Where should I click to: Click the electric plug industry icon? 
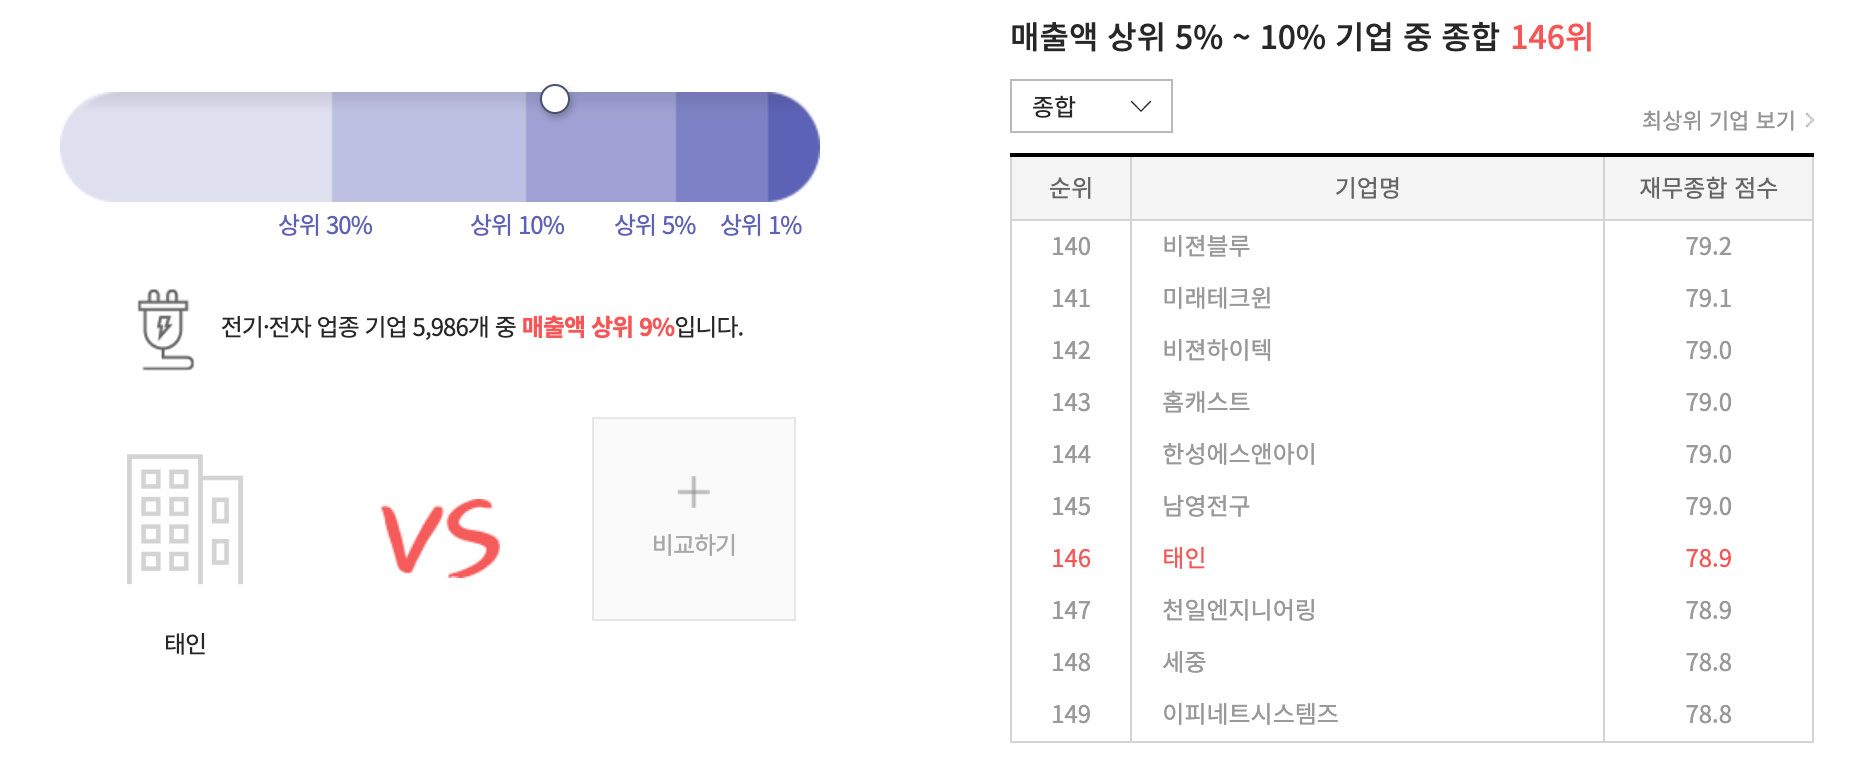(x=165, y=330)
